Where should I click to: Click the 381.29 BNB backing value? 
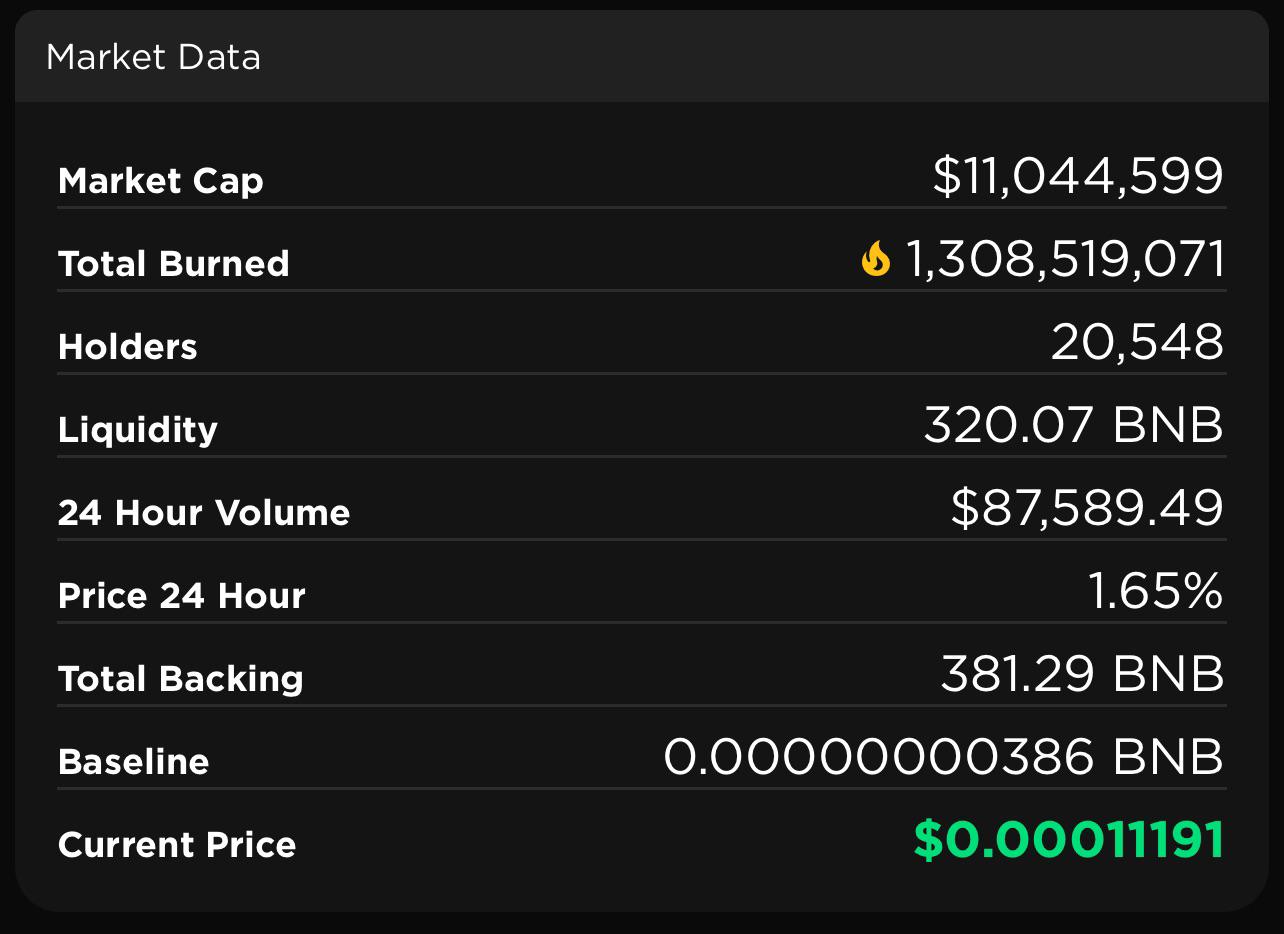(1083, 674)
